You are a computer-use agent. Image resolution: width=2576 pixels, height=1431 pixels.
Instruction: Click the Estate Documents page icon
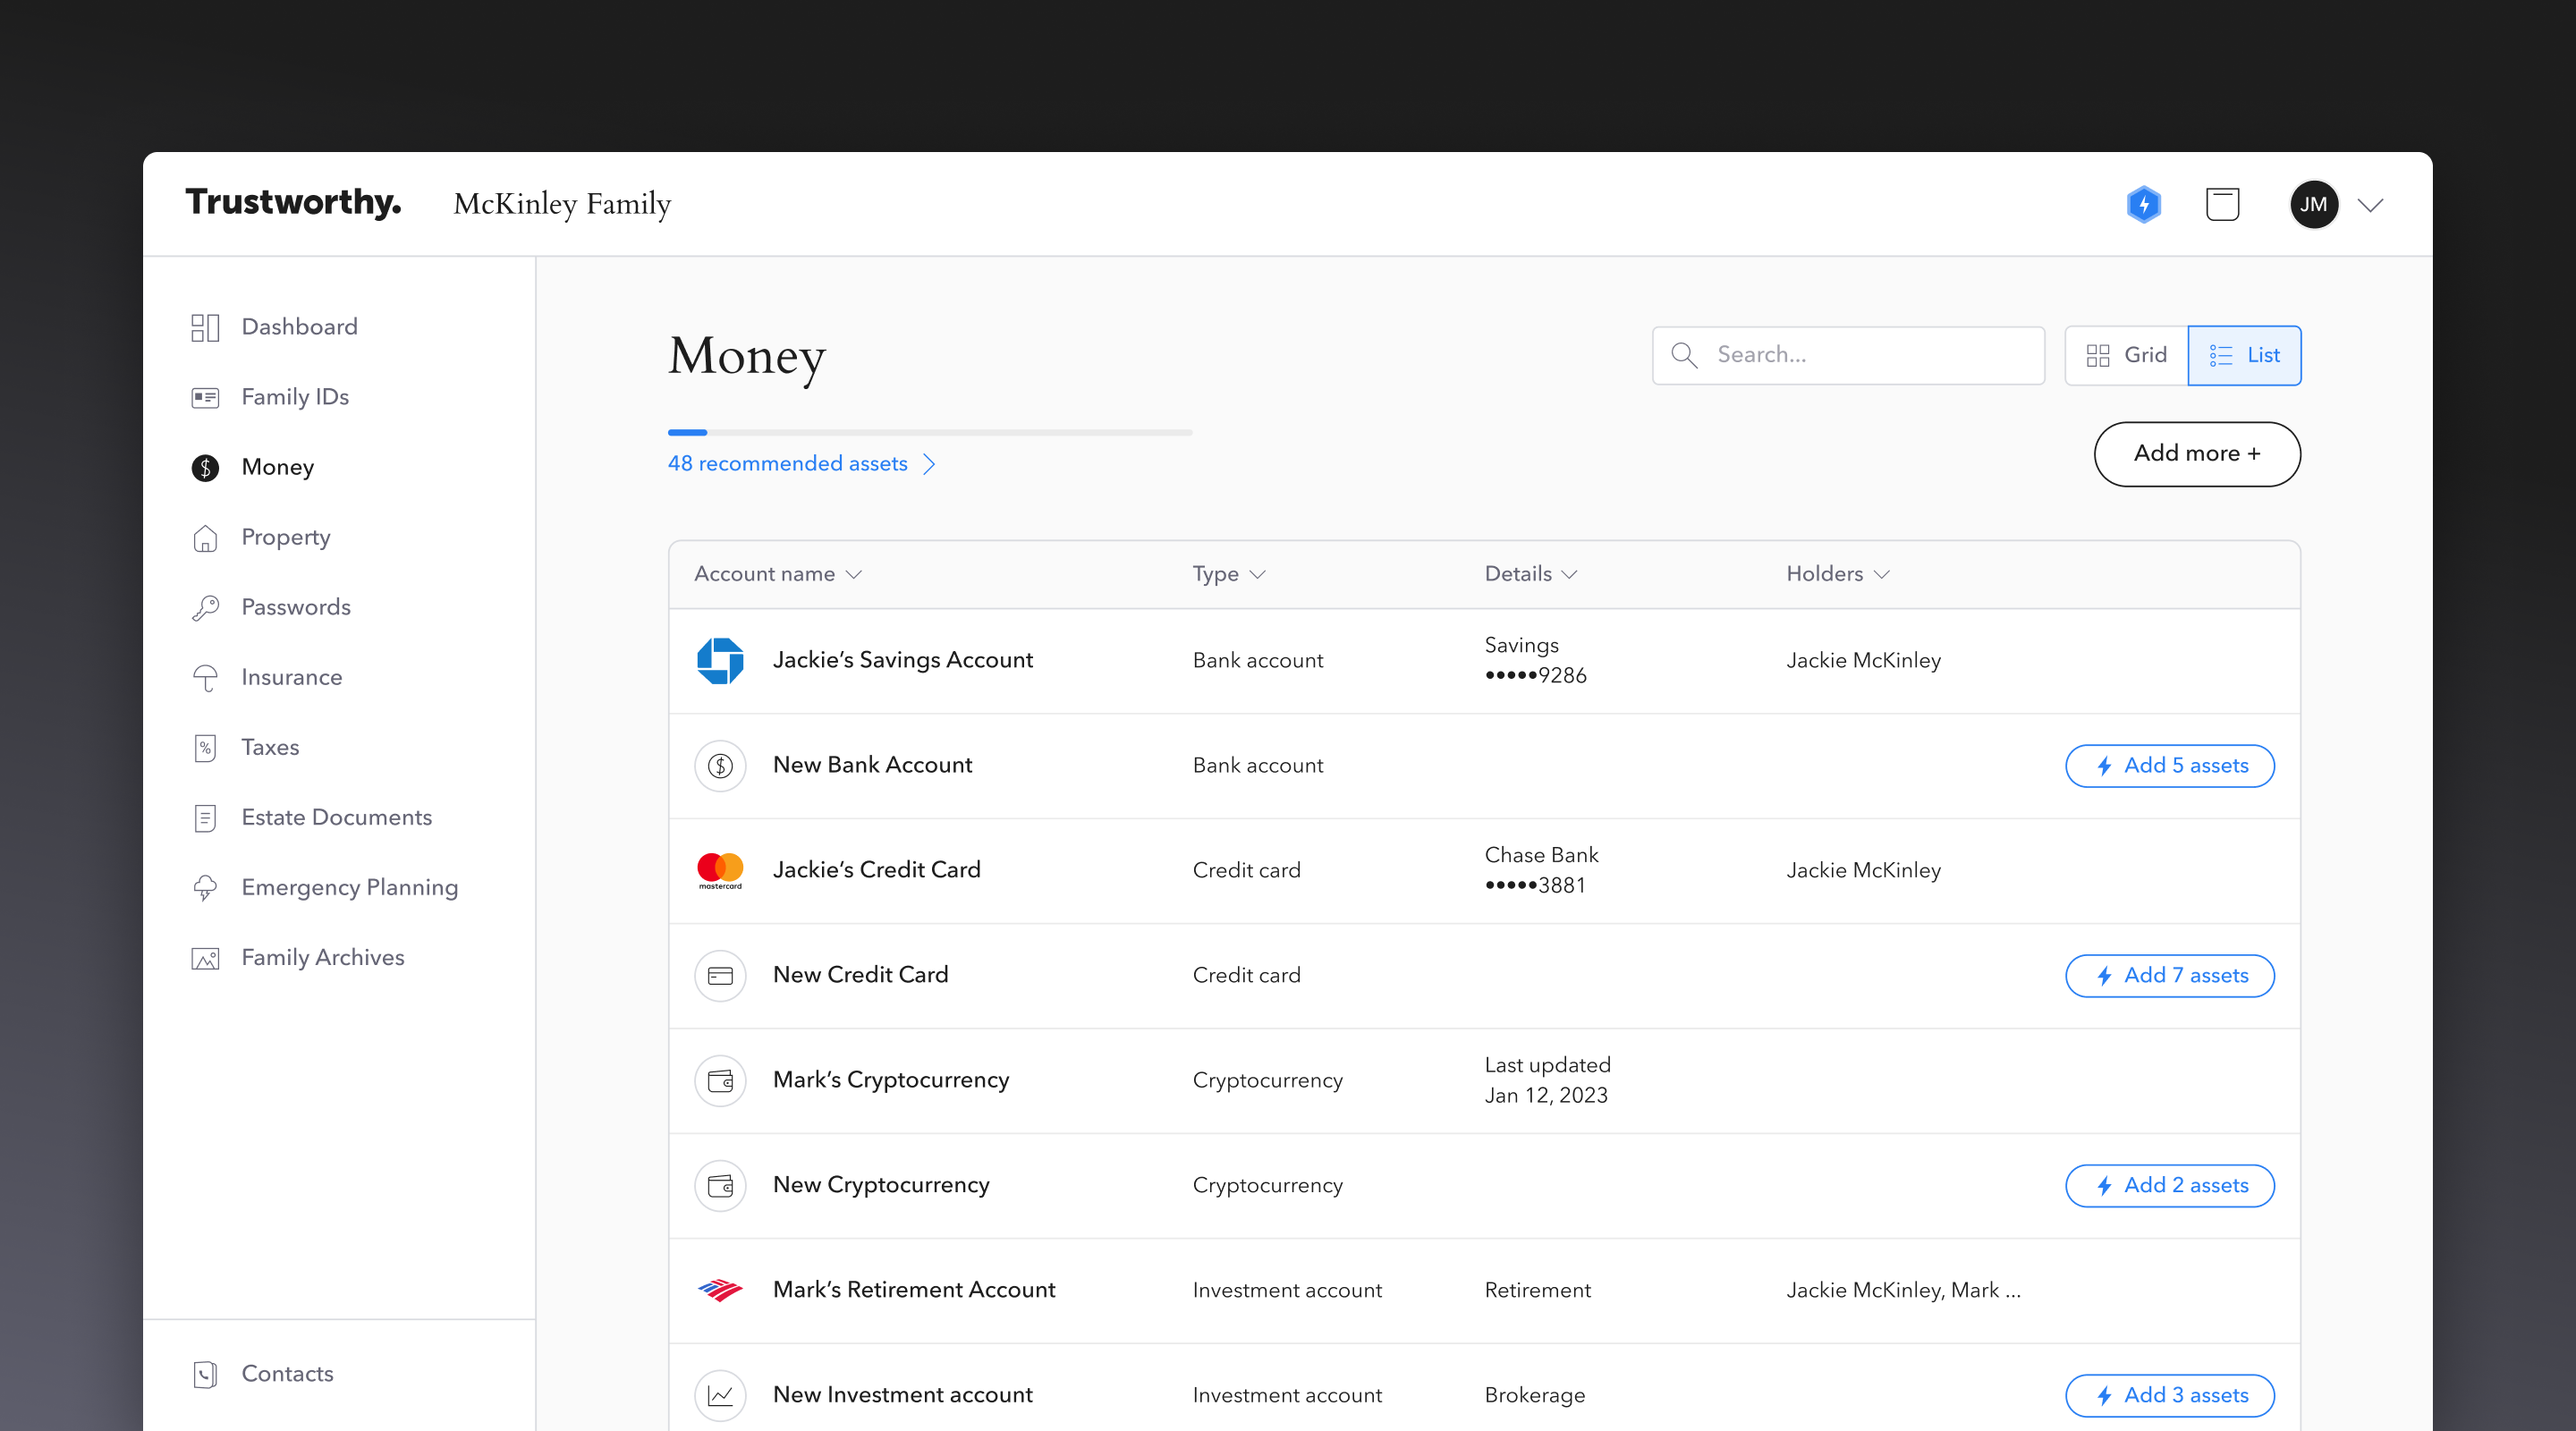[205, 817]
